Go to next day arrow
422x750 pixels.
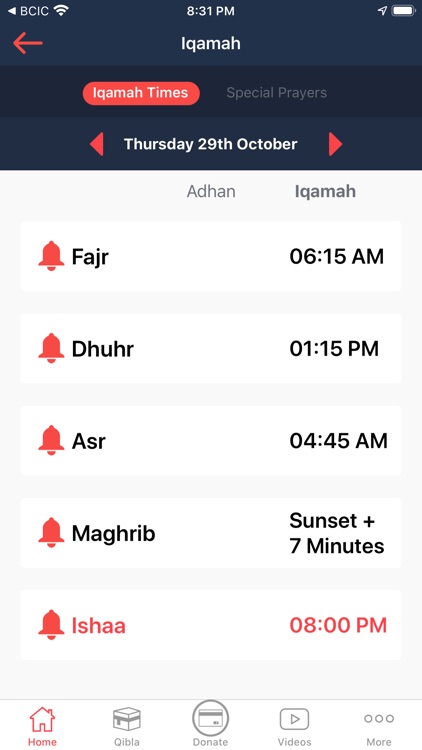335,144
